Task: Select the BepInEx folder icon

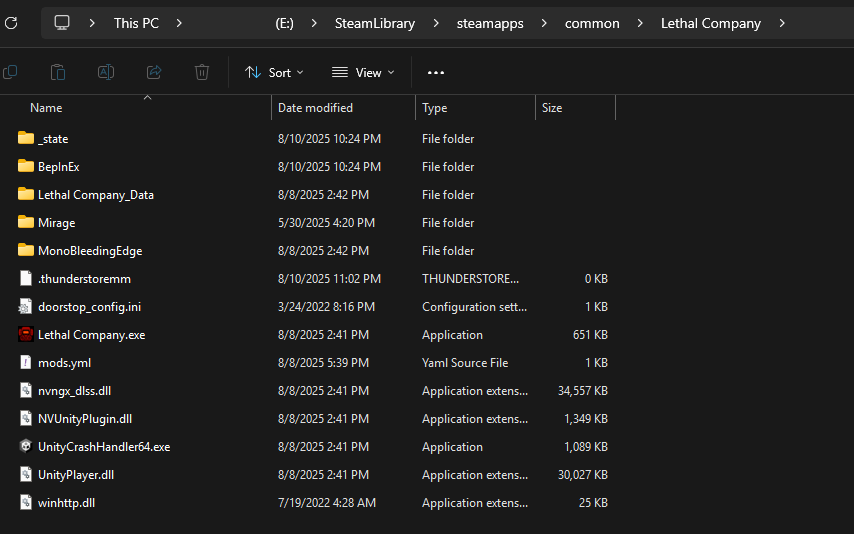Action: [26, 166]
